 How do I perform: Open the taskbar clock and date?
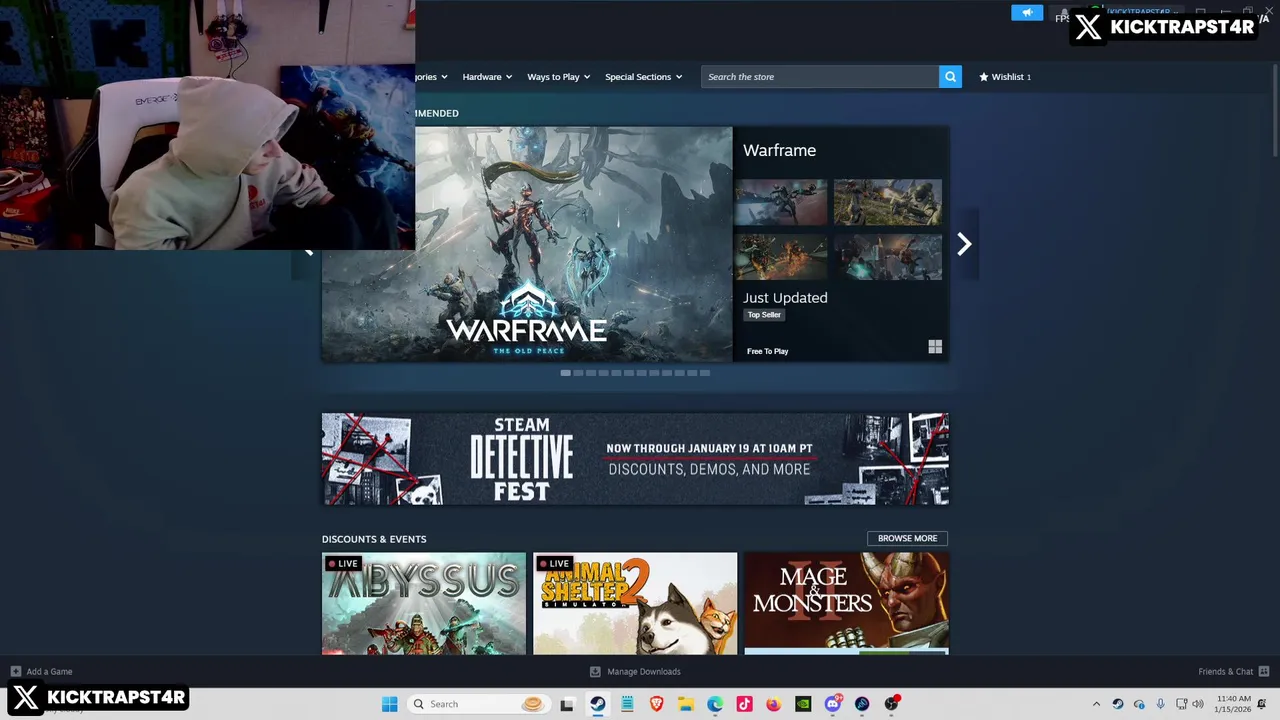click(1232, 704)
